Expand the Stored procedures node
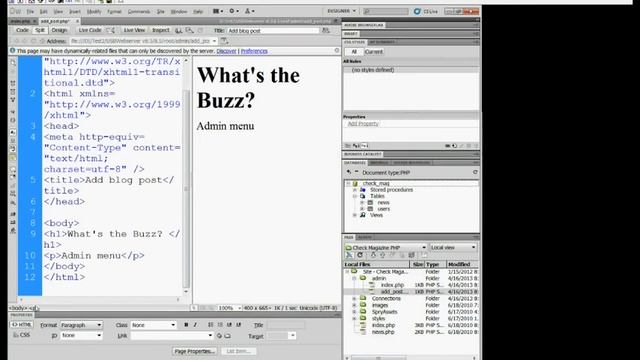This screenshot has height=360, width=640. click(354, 190)
